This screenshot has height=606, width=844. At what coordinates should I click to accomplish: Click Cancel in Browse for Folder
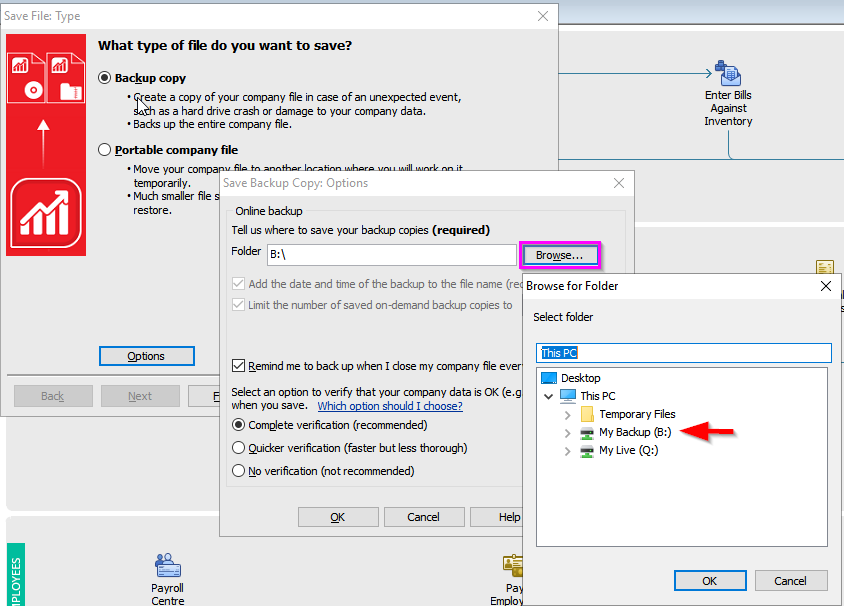click(790, 581)
